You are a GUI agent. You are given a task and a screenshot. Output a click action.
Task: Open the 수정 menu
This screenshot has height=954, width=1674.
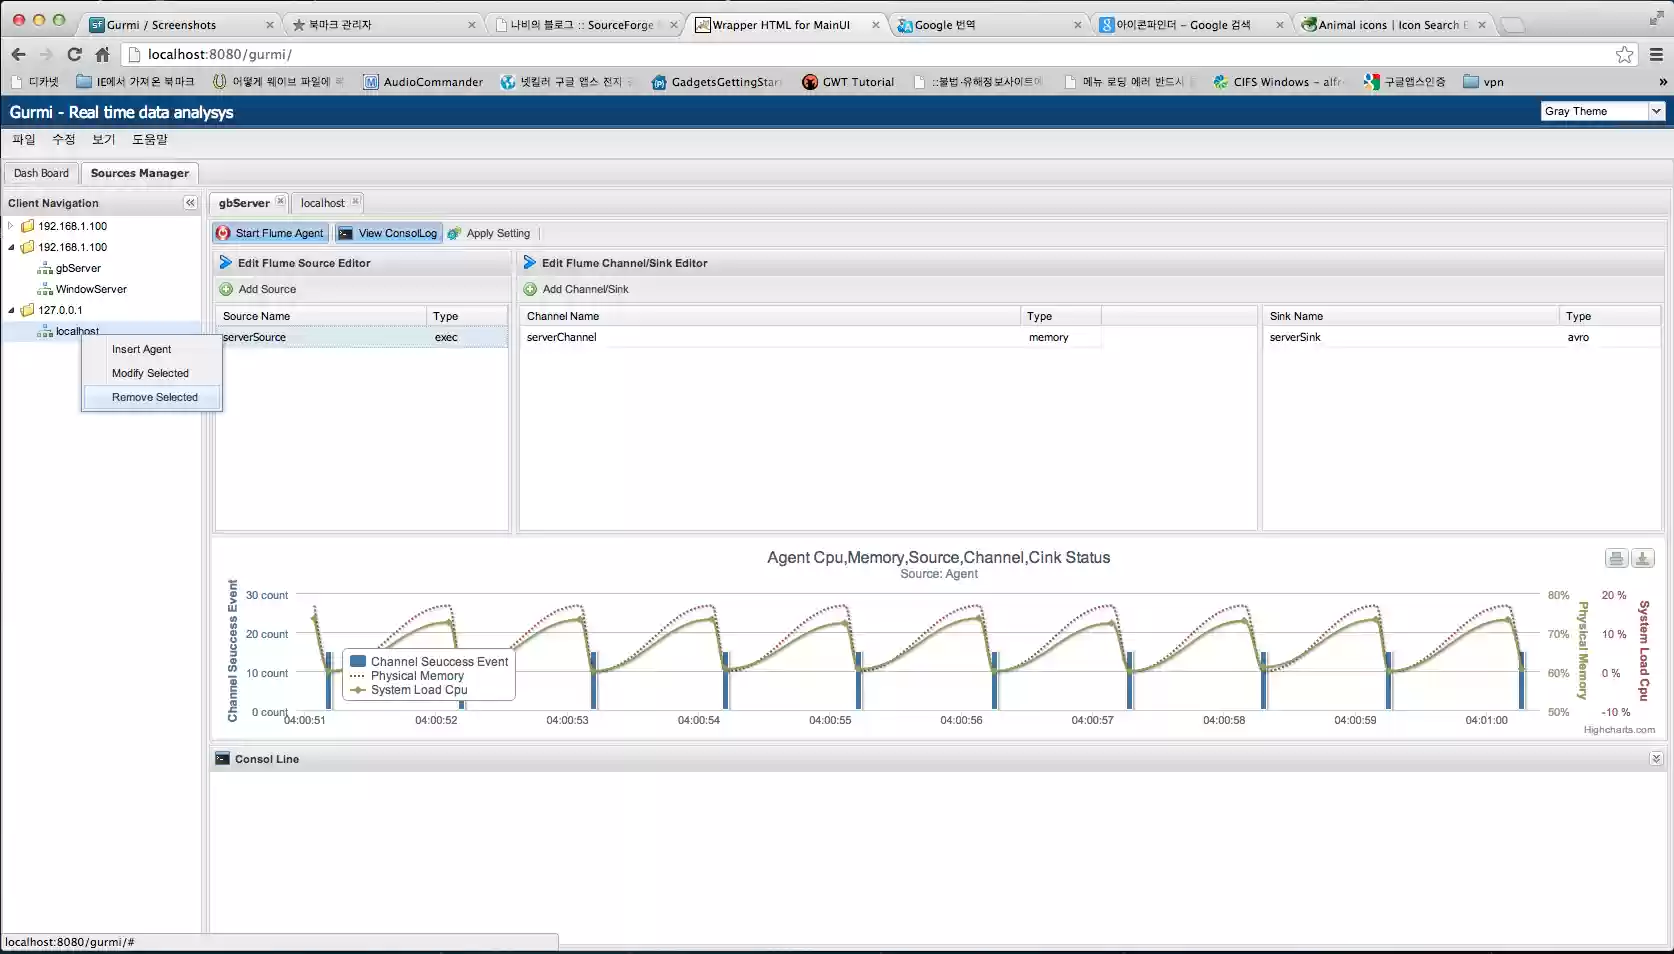tap(63, 140)
